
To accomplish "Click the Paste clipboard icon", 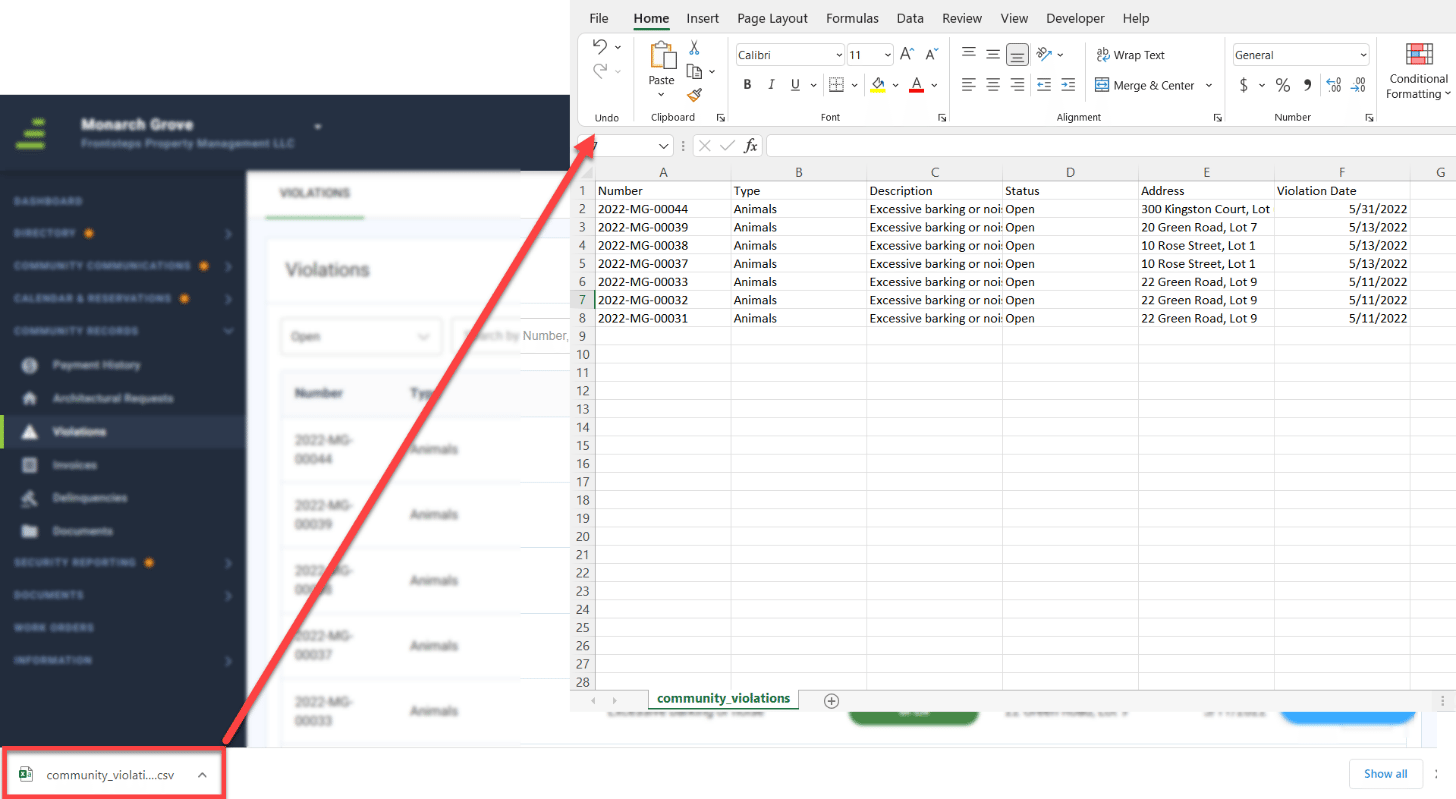I will [662, 55].
